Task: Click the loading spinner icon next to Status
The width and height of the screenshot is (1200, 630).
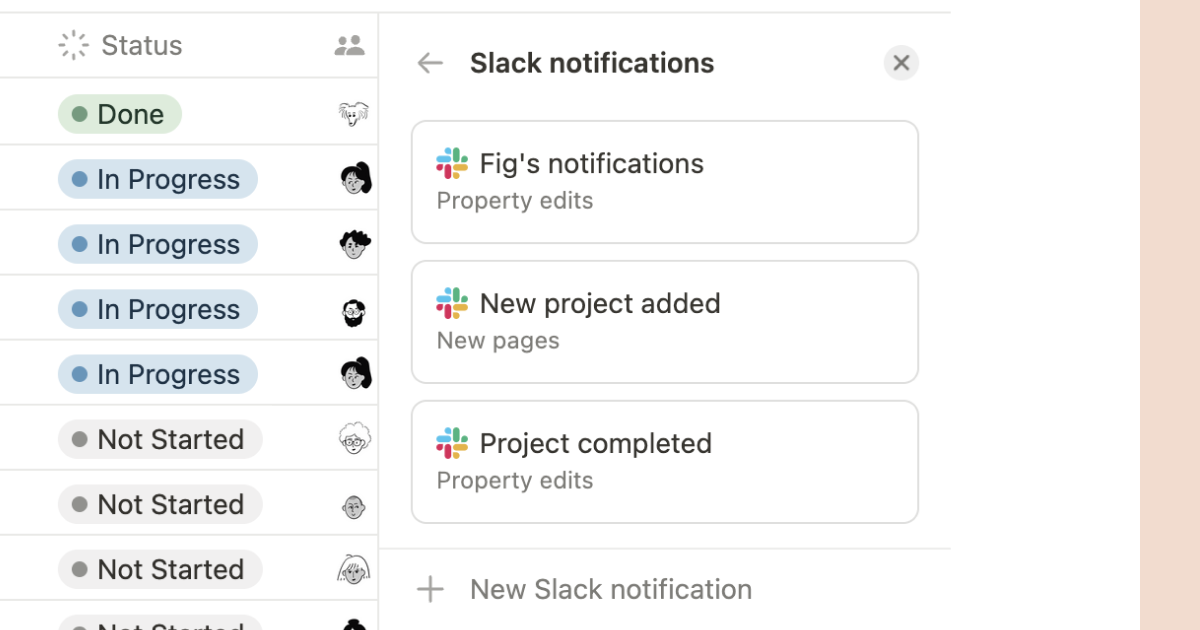Action: click(x=73, y=45)
